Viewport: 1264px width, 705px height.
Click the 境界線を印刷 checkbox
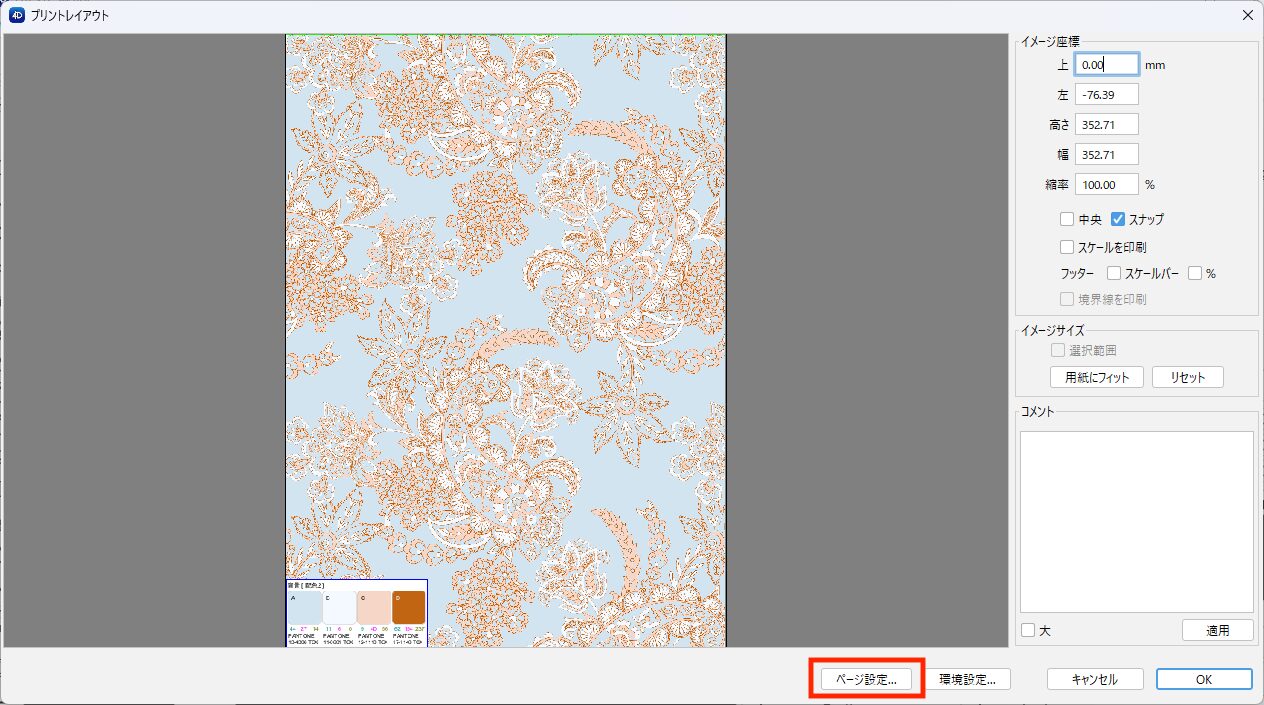pos(1067,299)
